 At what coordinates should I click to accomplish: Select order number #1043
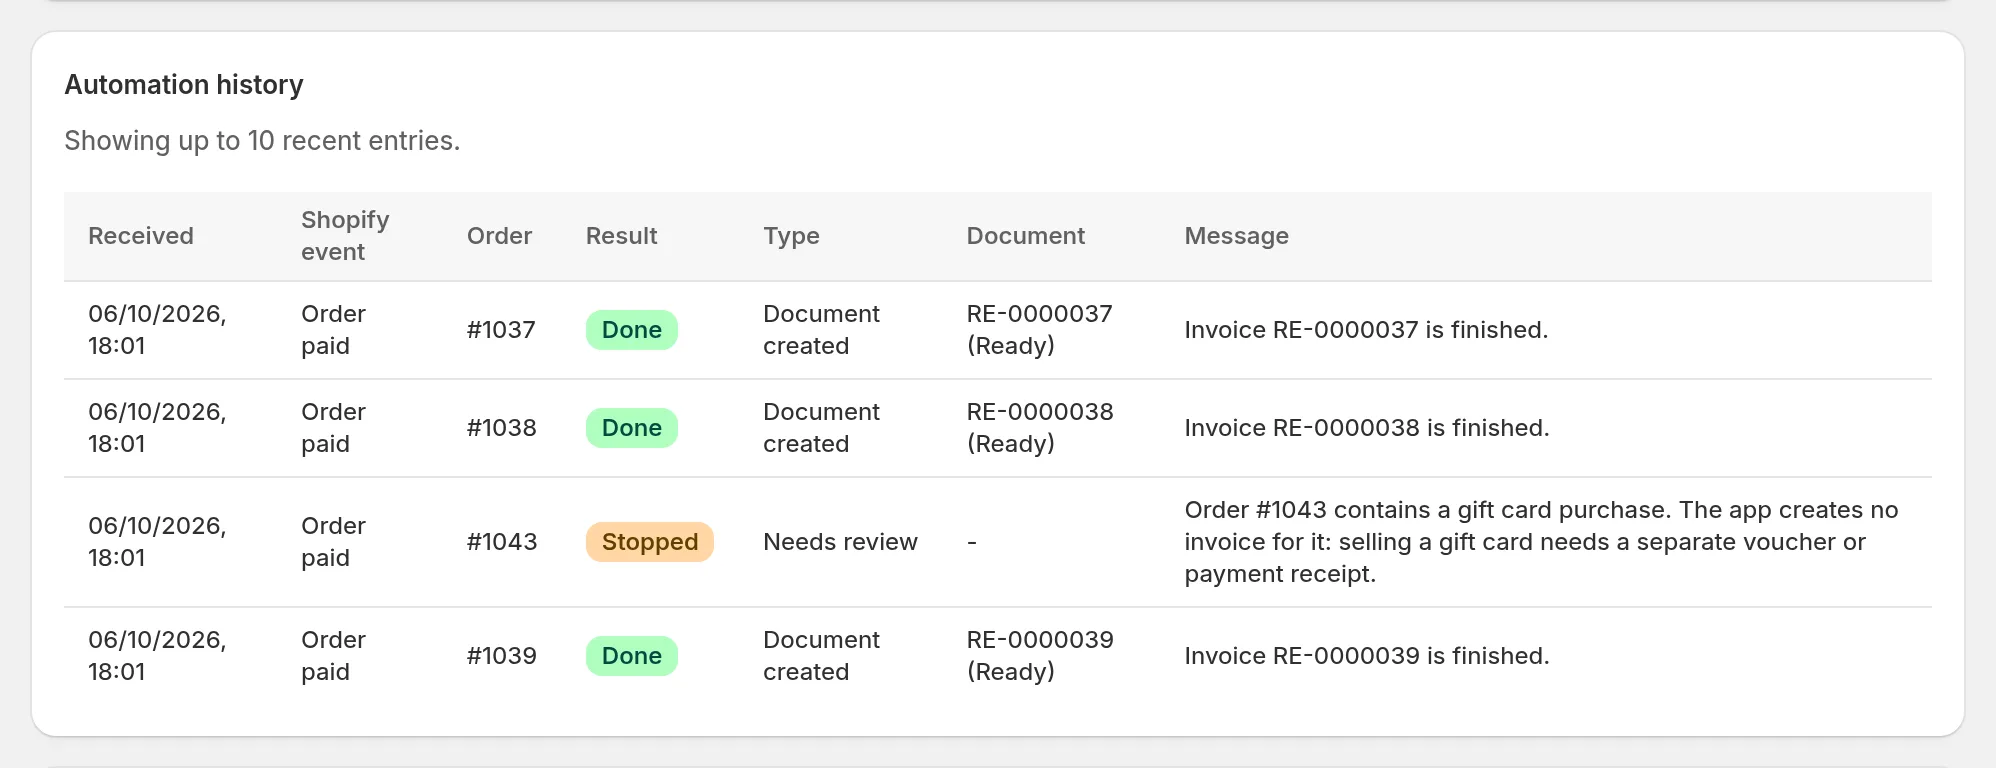[x=501, y=542]
